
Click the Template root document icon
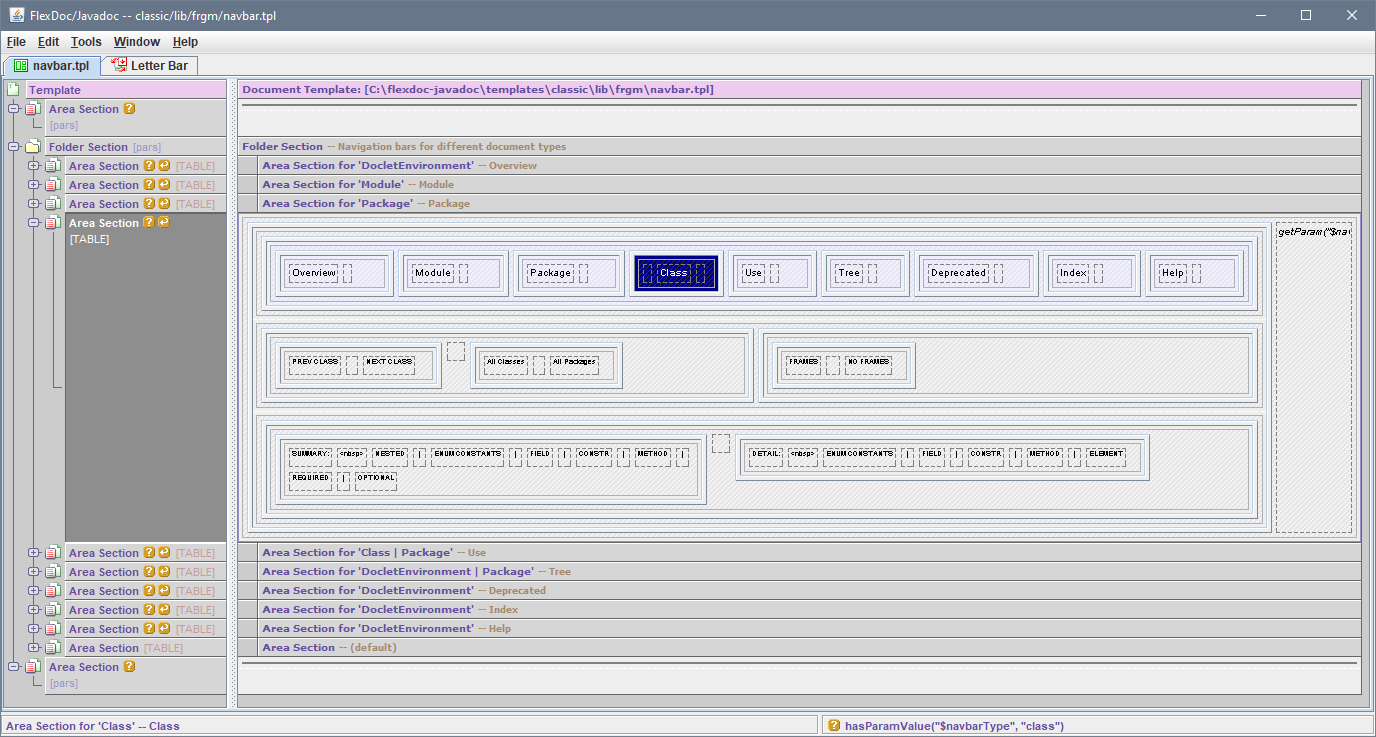click(x=14, y=90)
